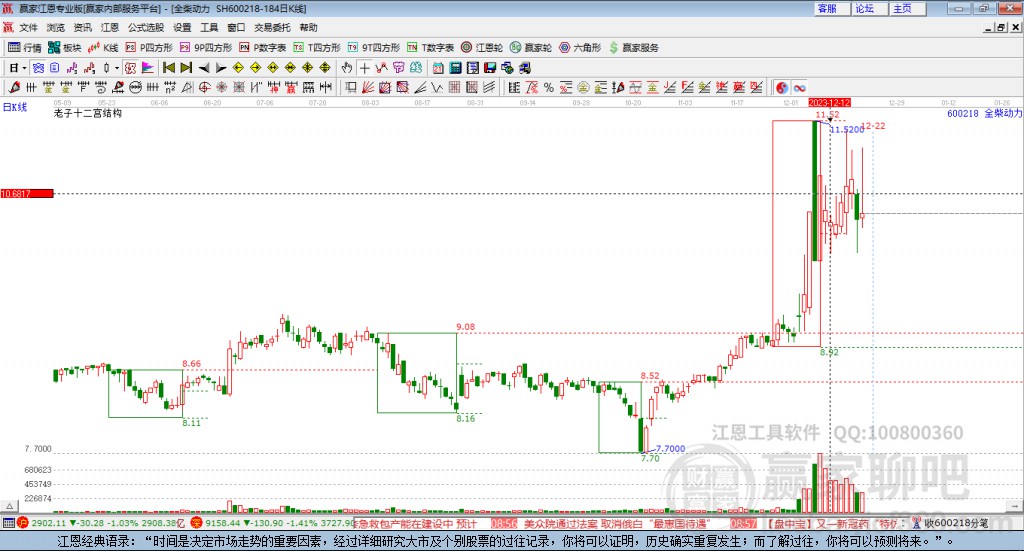Click the 老子十二宫结构 chart label
Screen dimensions: 1024x551
pyautogui.click(x=88, y=113)
